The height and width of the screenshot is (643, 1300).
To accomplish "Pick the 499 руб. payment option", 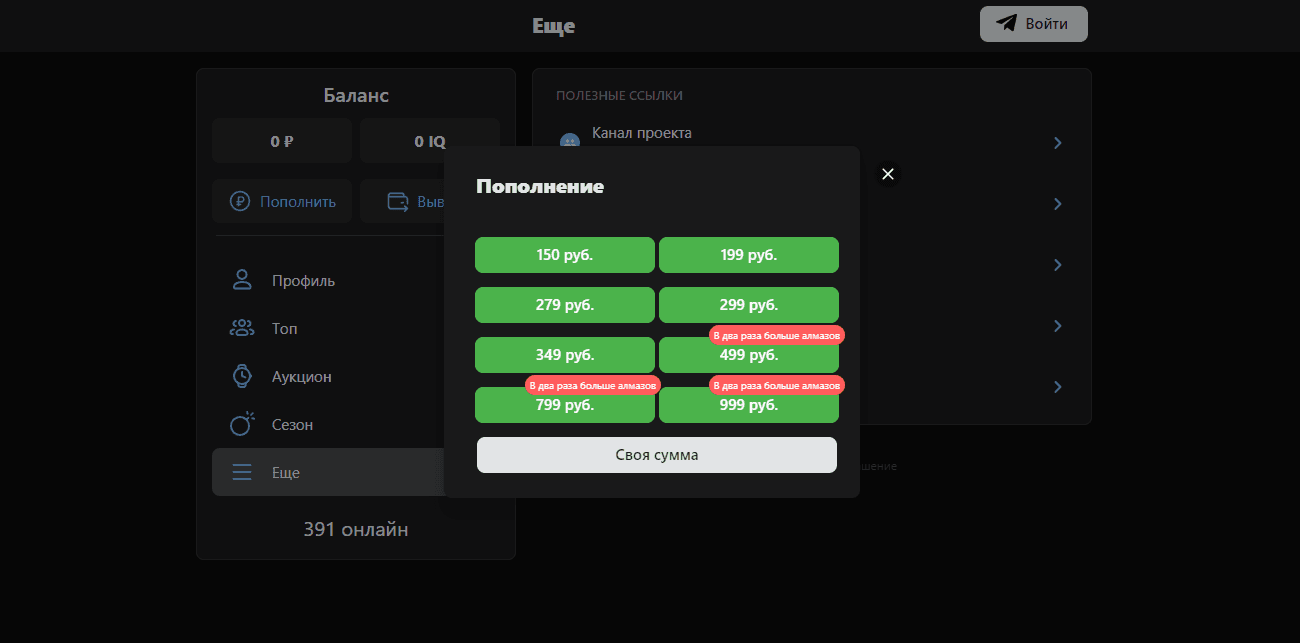I will (748, 357).
